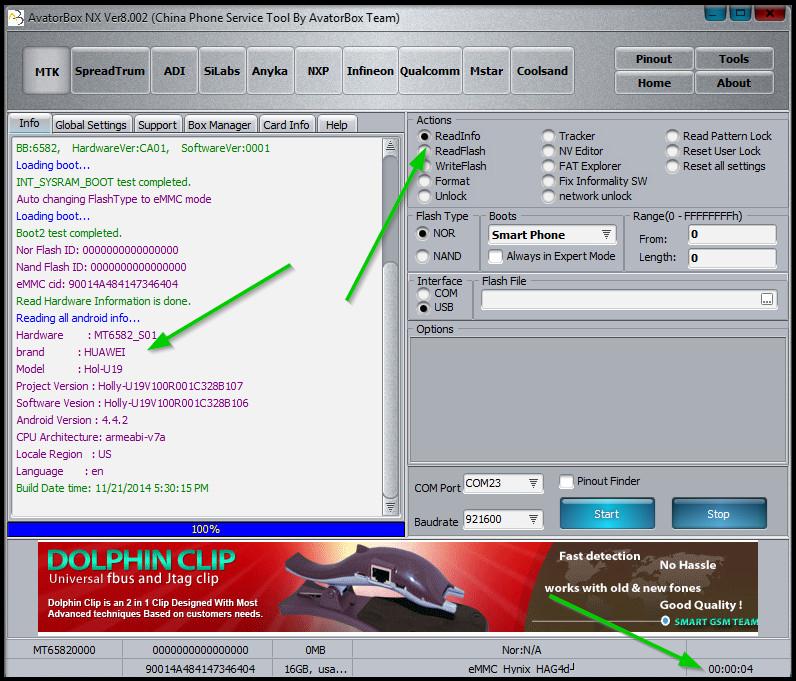The image size is (796, 681).
Task: Switch to the Global Settings tab
Action: (x=91, y=125)
